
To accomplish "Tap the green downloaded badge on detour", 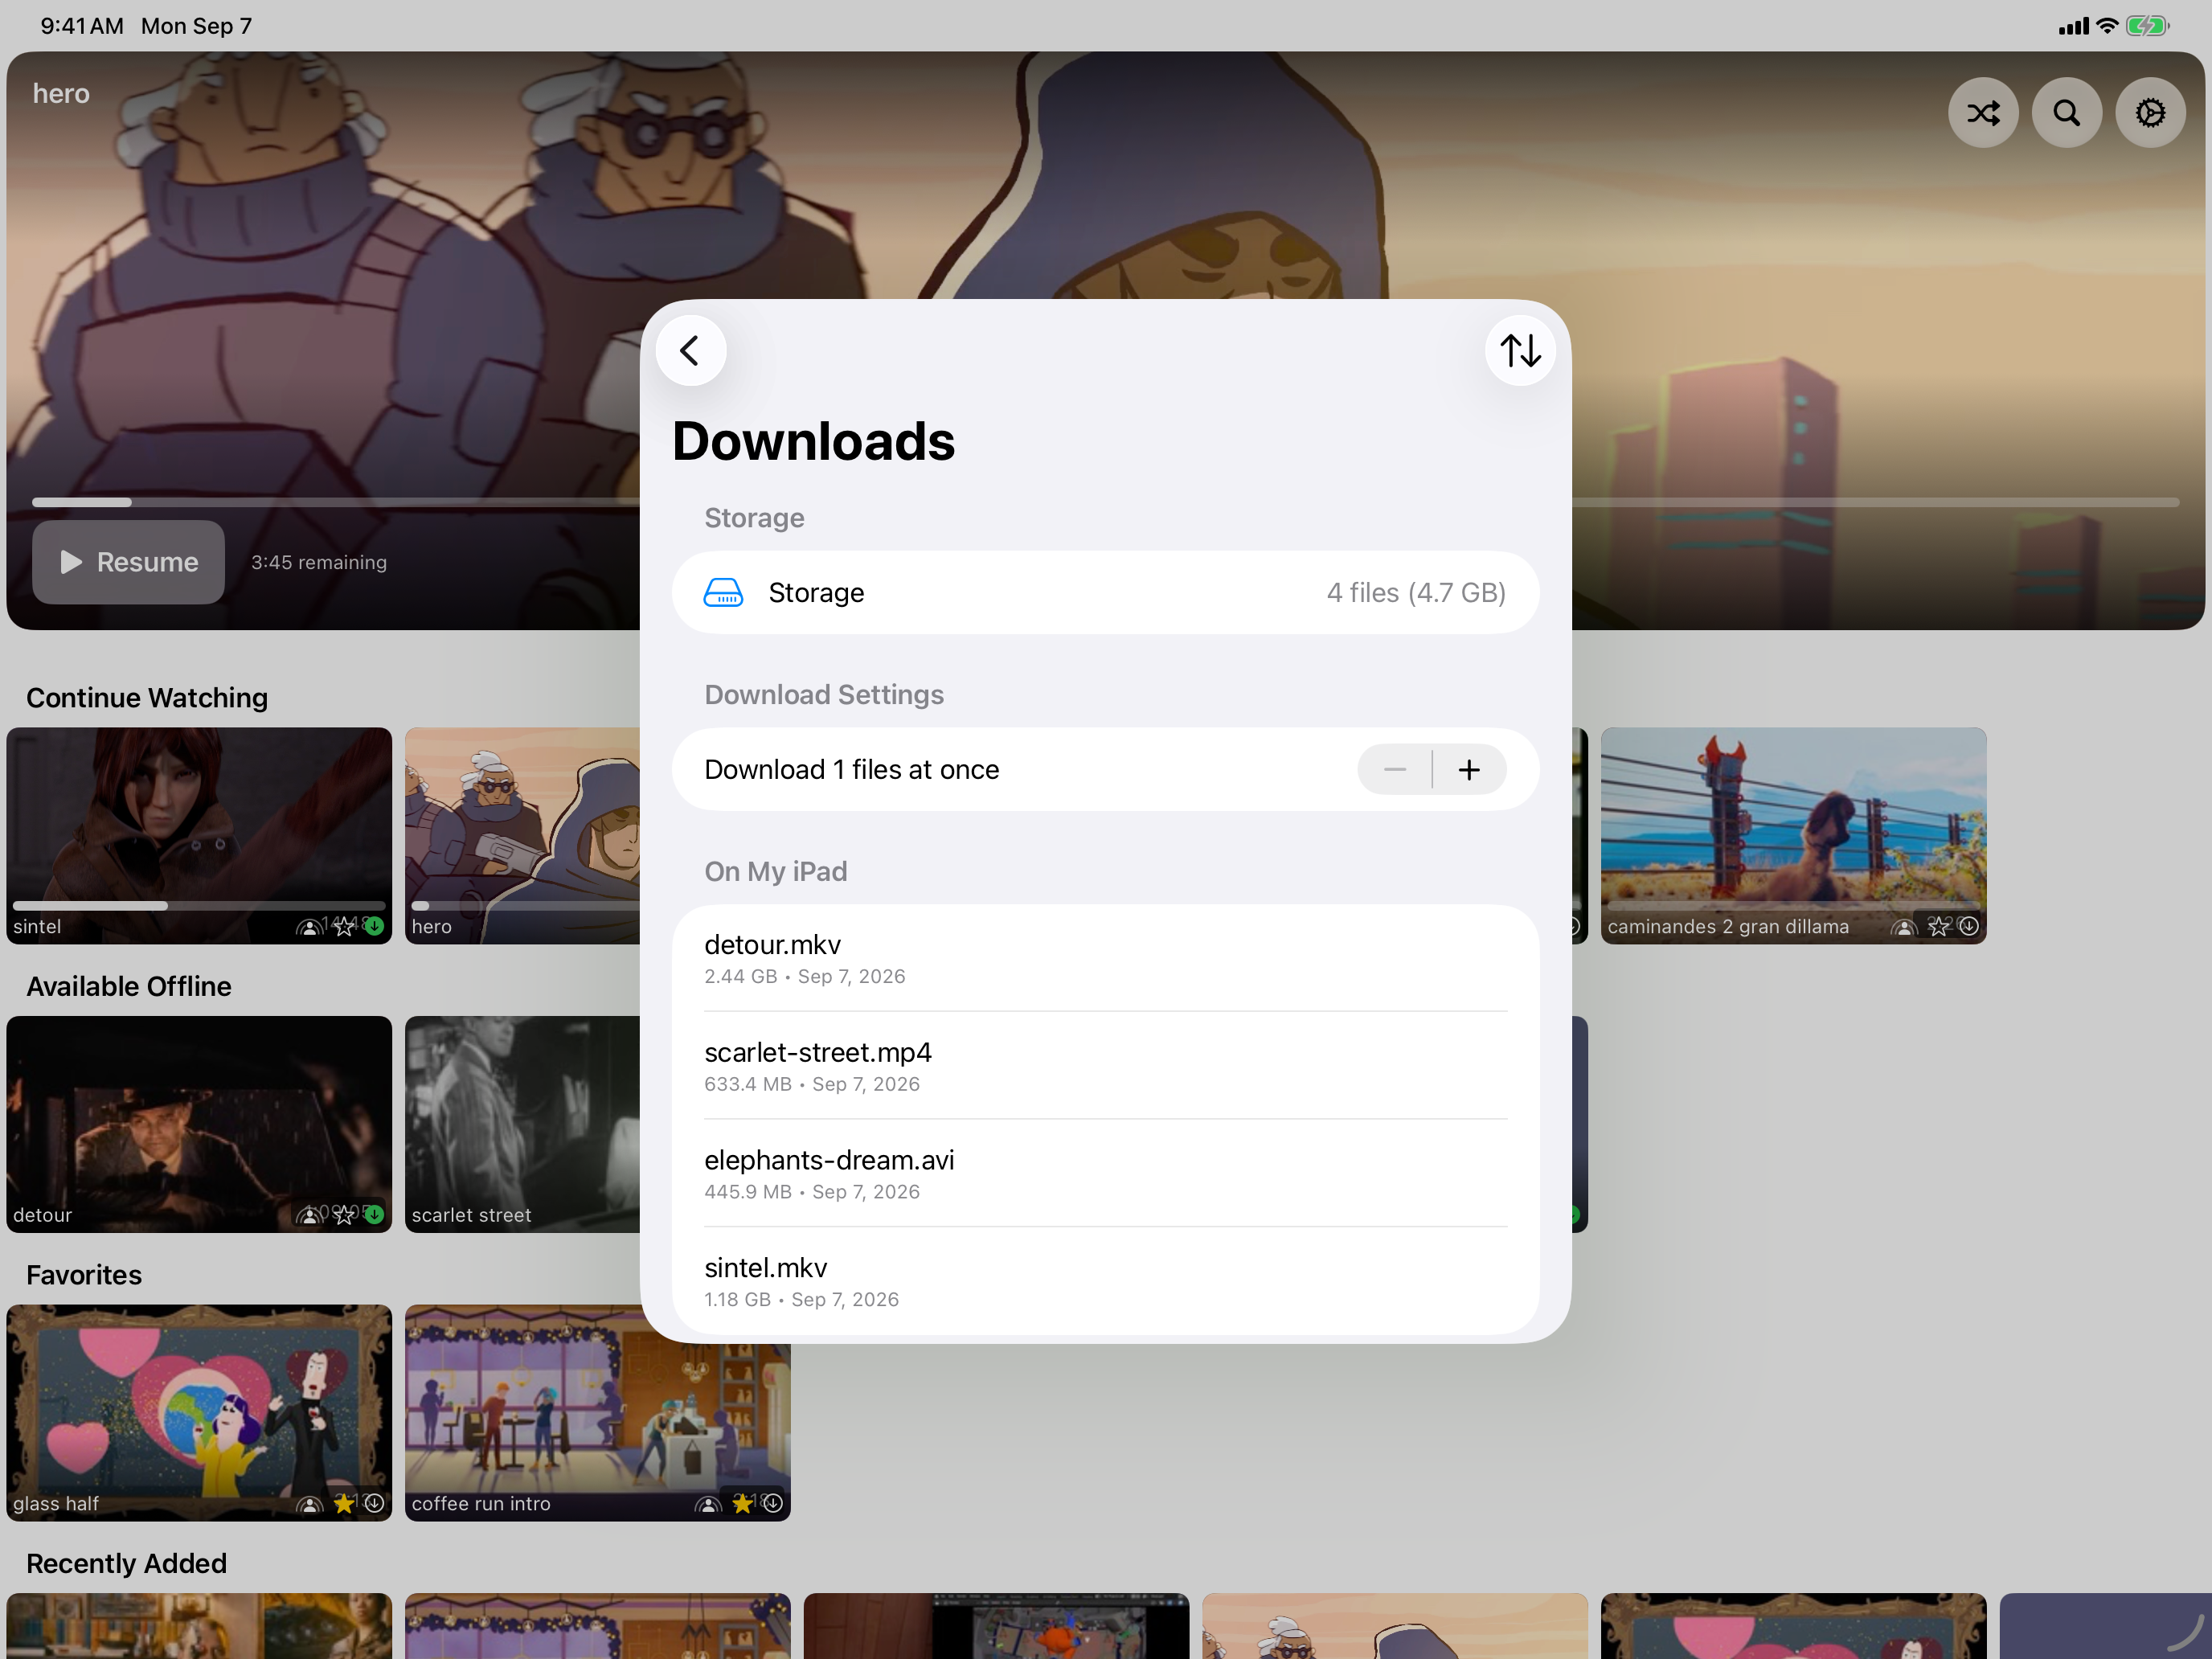I will 375,1215.
